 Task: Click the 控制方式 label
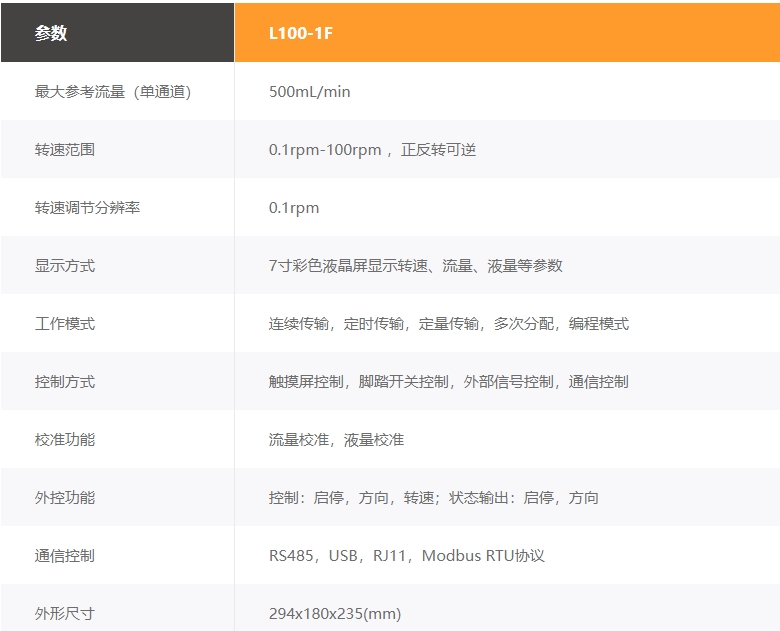pyautogui.click(x=65, y=382)
